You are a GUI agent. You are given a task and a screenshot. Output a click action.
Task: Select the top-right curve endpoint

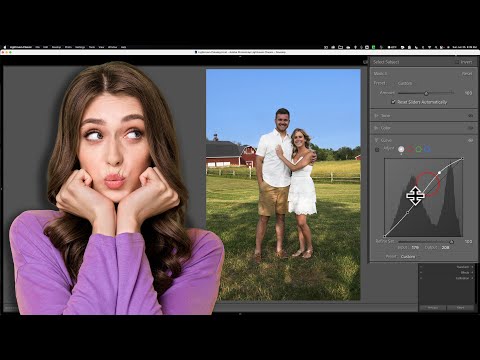tap(462, 159)
